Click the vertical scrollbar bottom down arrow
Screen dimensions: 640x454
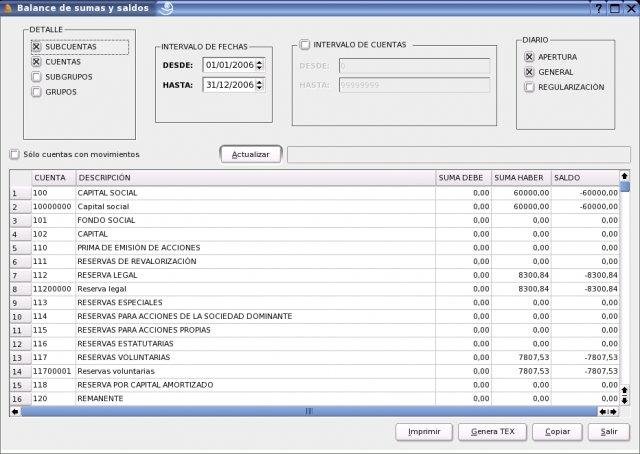click(x=624, y=401)
